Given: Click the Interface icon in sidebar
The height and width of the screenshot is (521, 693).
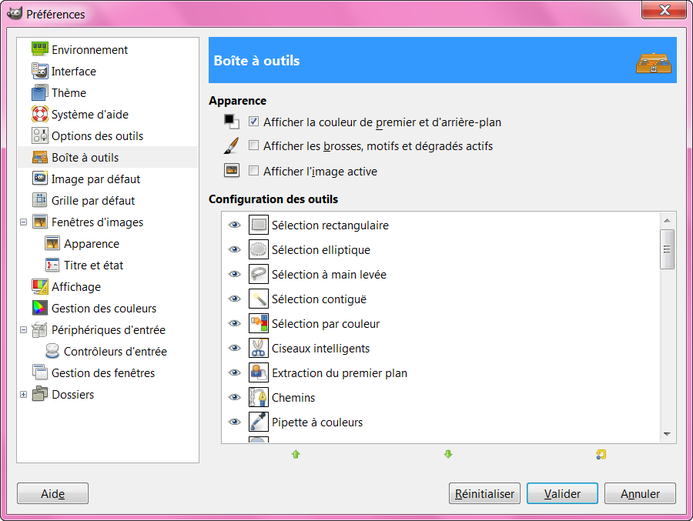Looking at the screenshot, I should [x=40, y=71].
